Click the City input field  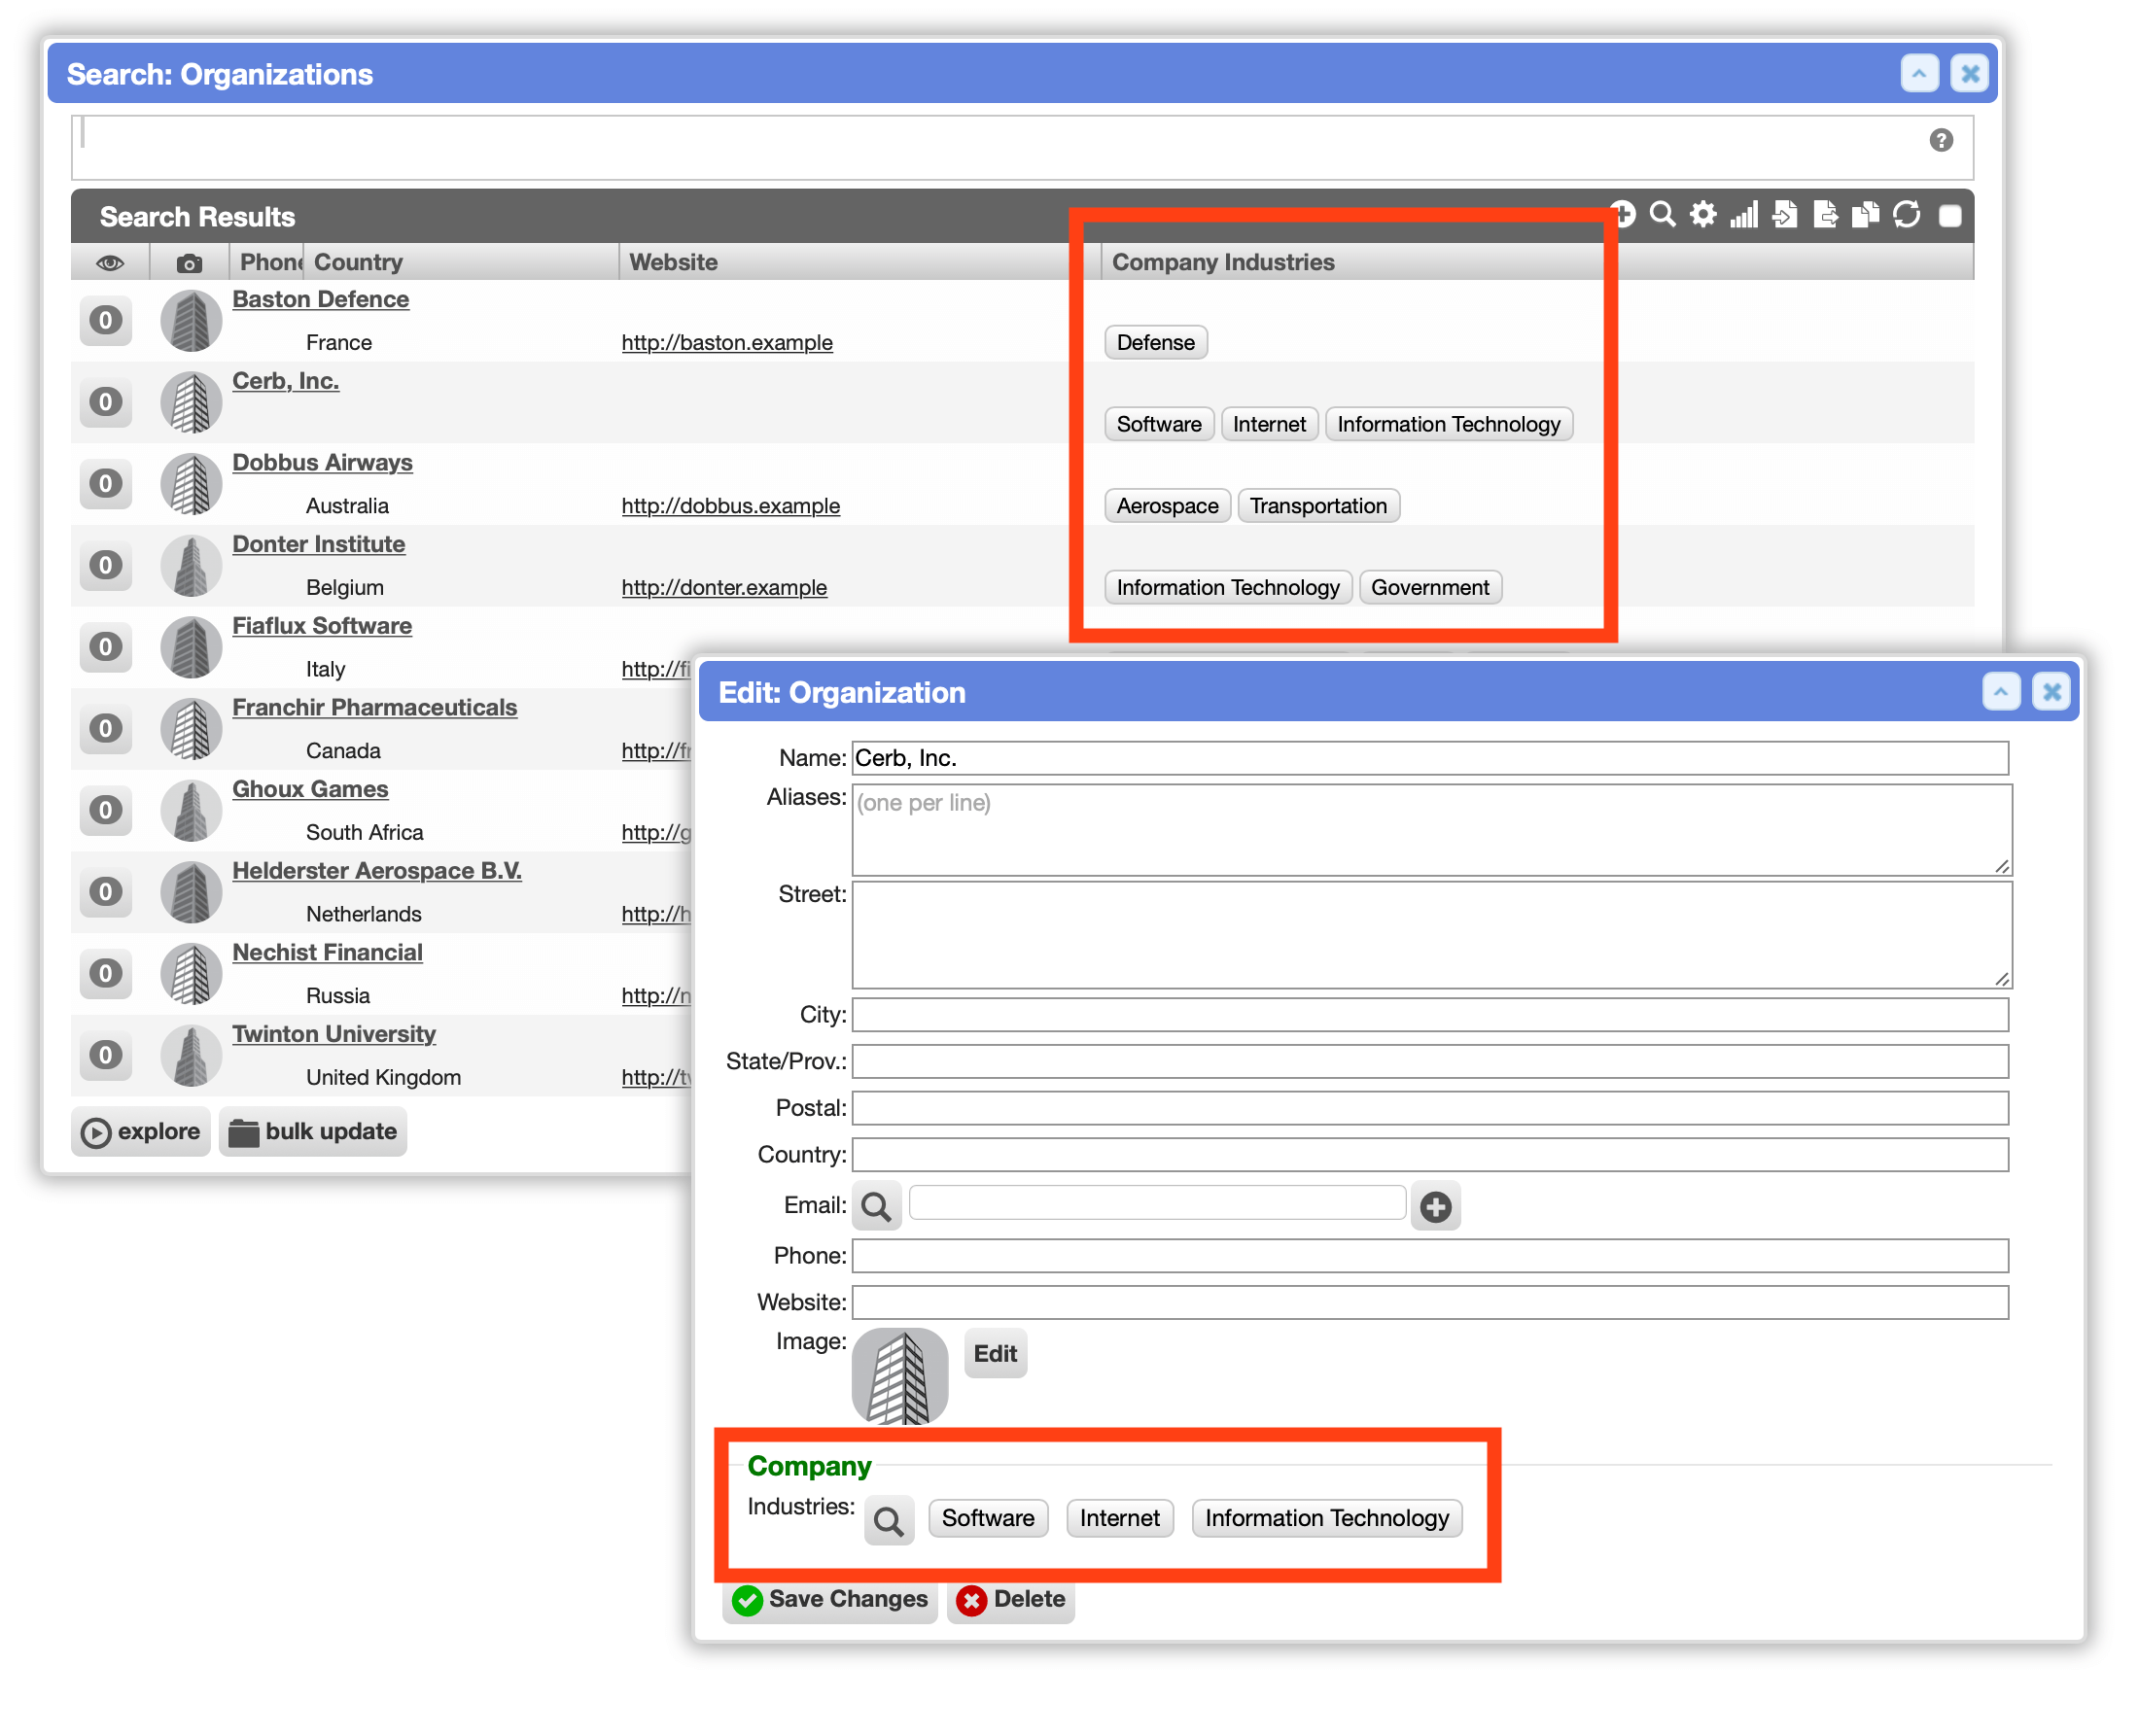[1431, 1016]
